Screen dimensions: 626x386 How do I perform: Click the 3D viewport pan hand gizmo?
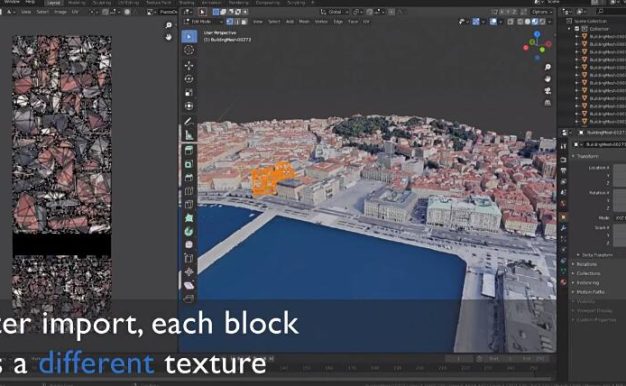(x=548, y=79)
